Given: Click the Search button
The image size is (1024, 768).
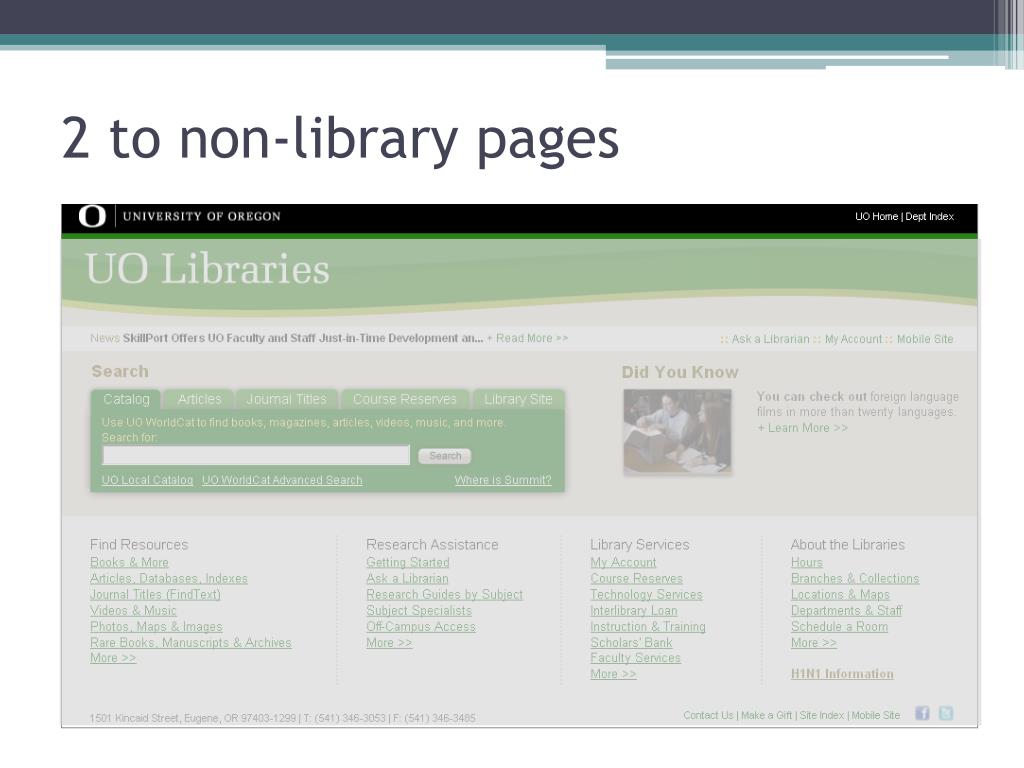Looking at the screenshot, I should [445, 456].
